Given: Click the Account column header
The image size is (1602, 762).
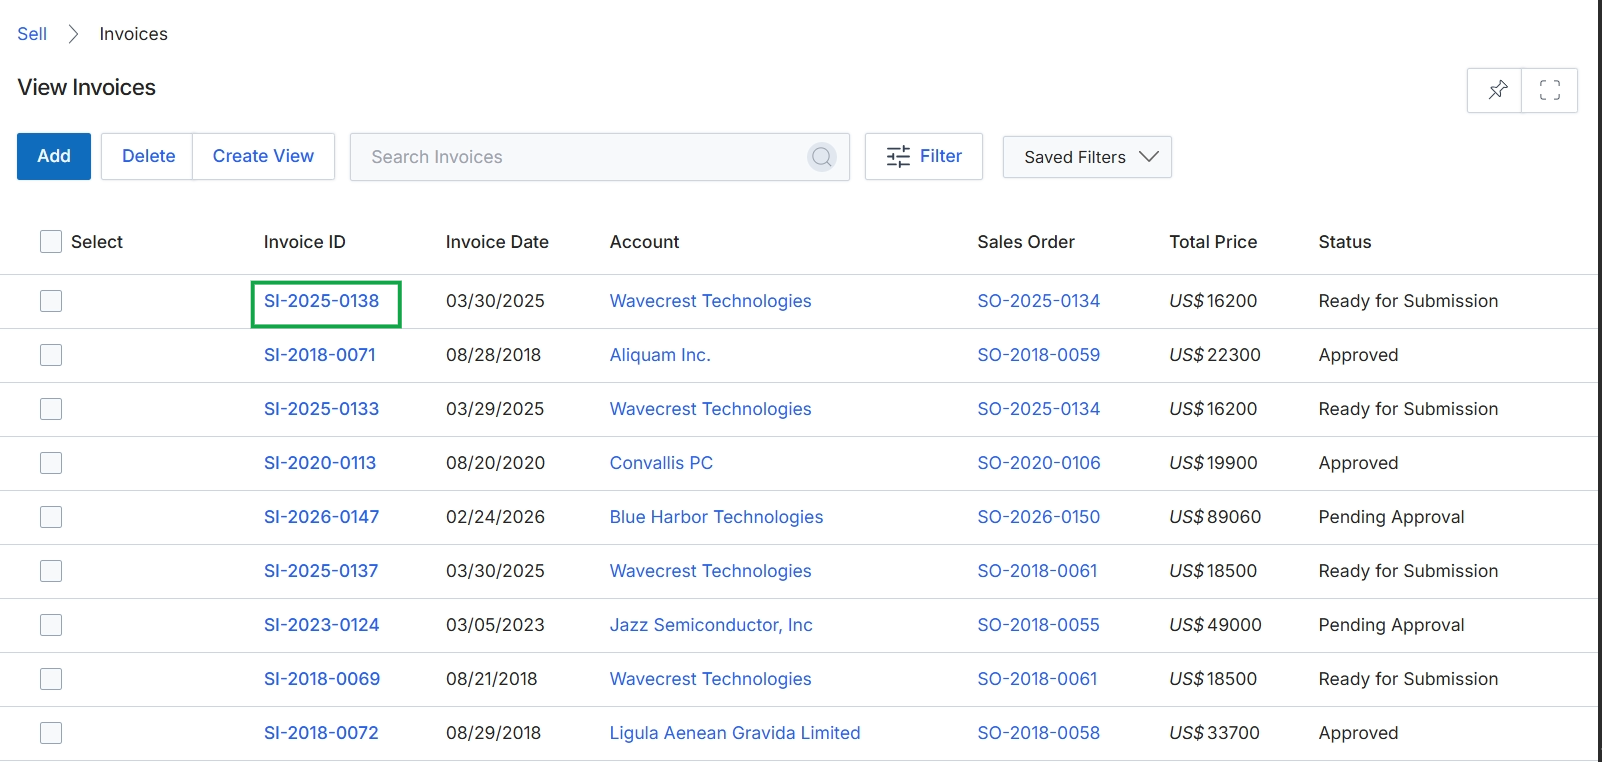Looking at the screenshot, I should (644, 242).
